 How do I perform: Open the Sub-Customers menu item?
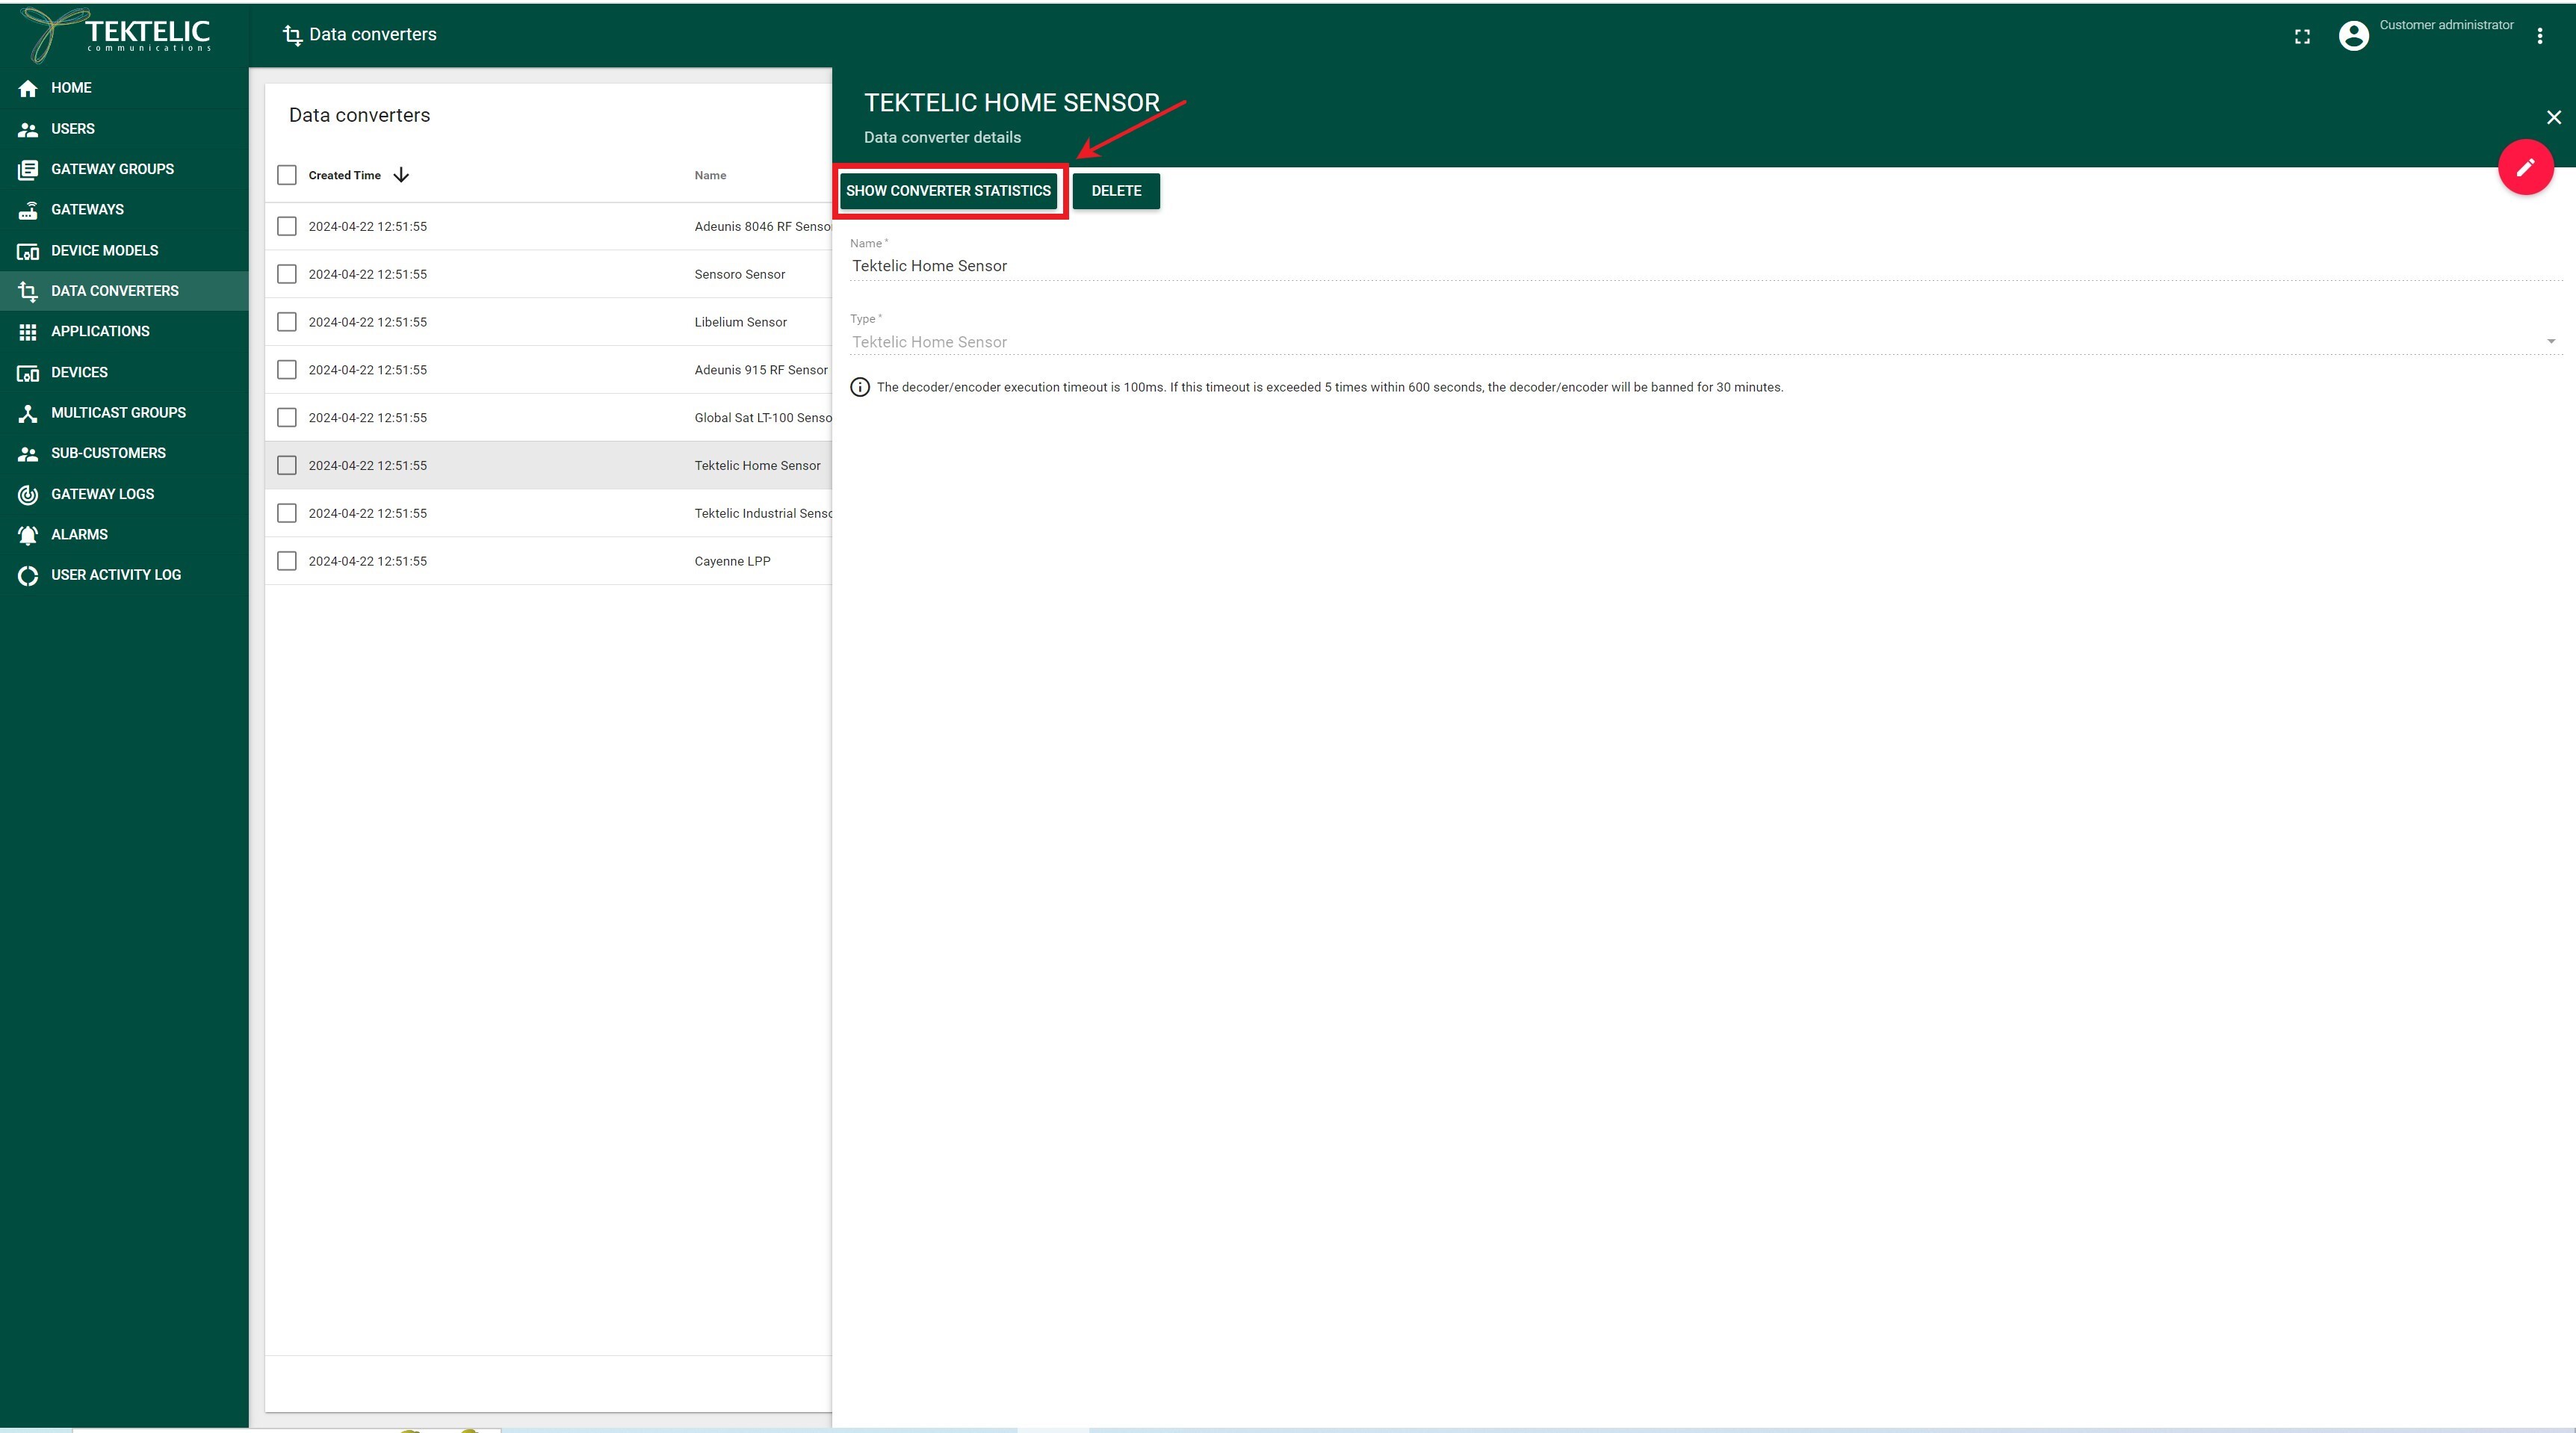[x=124, y=454]
